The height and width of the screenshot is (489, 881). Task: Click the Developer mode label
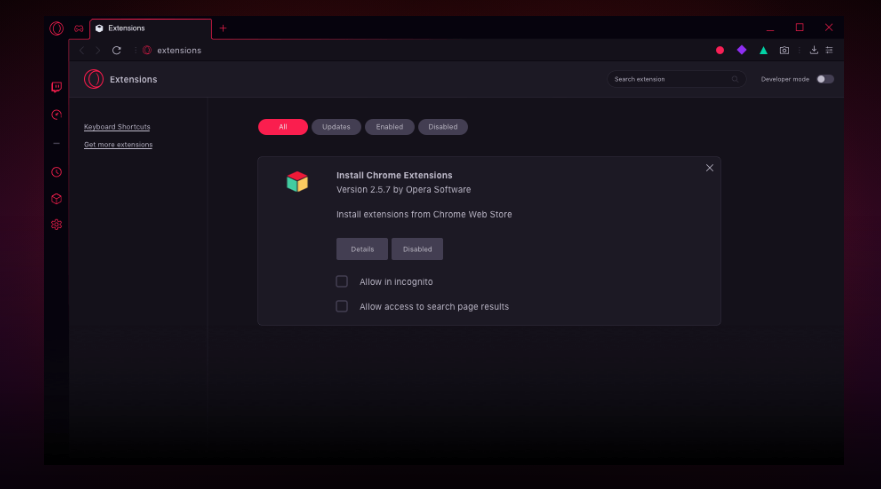pyautogui.click(x=784, y=79)
